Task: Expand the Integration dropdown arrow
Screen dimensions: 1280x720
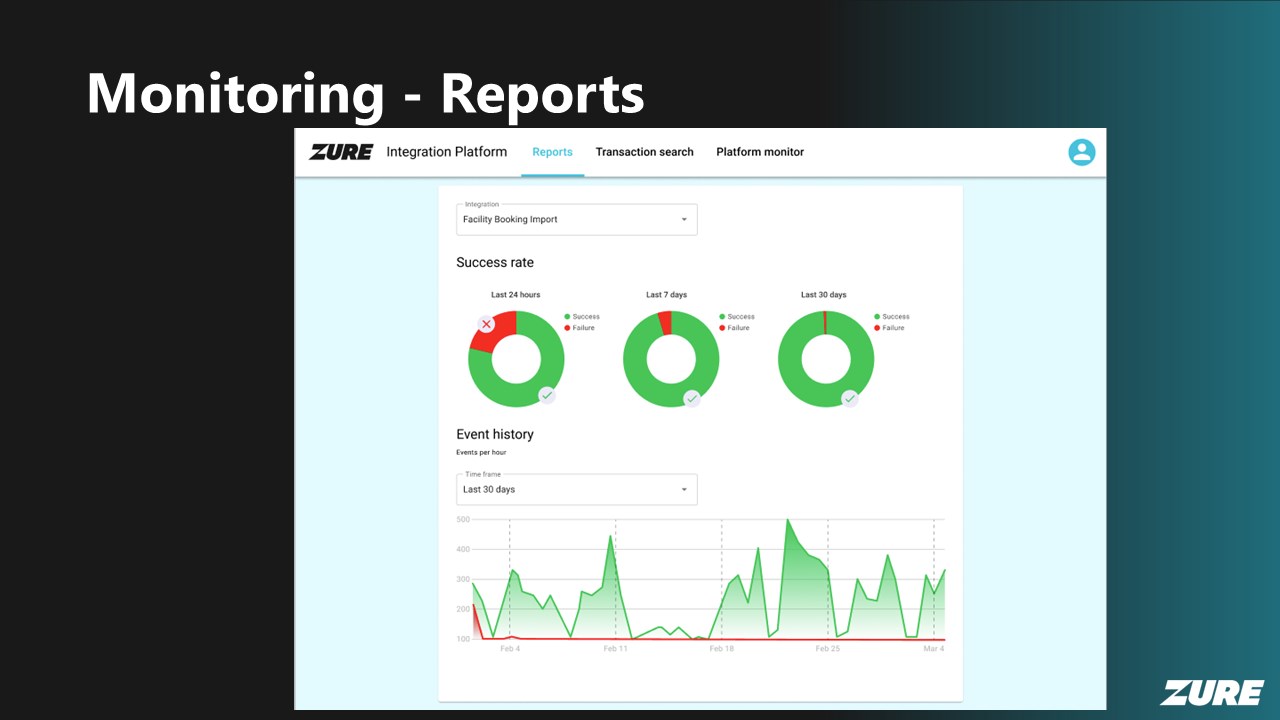Action: point(684,220)
